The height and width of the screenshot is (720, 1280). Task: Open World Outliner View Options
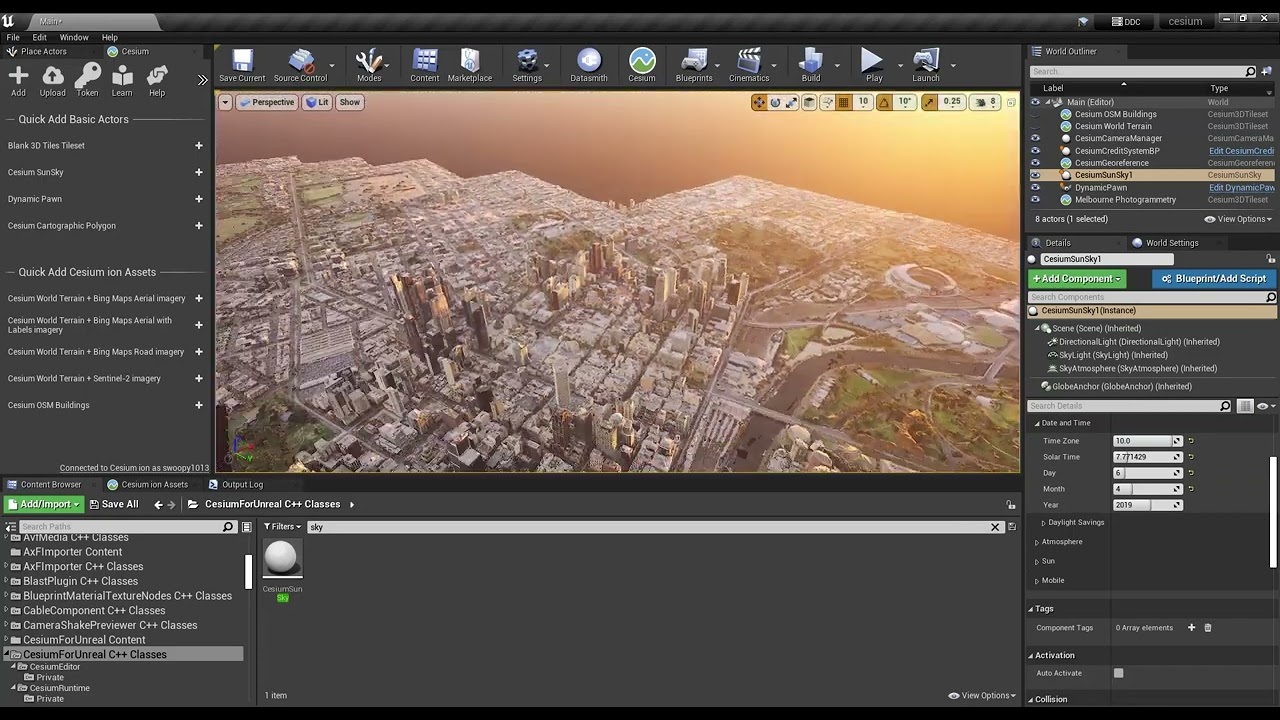[1238, 219]
